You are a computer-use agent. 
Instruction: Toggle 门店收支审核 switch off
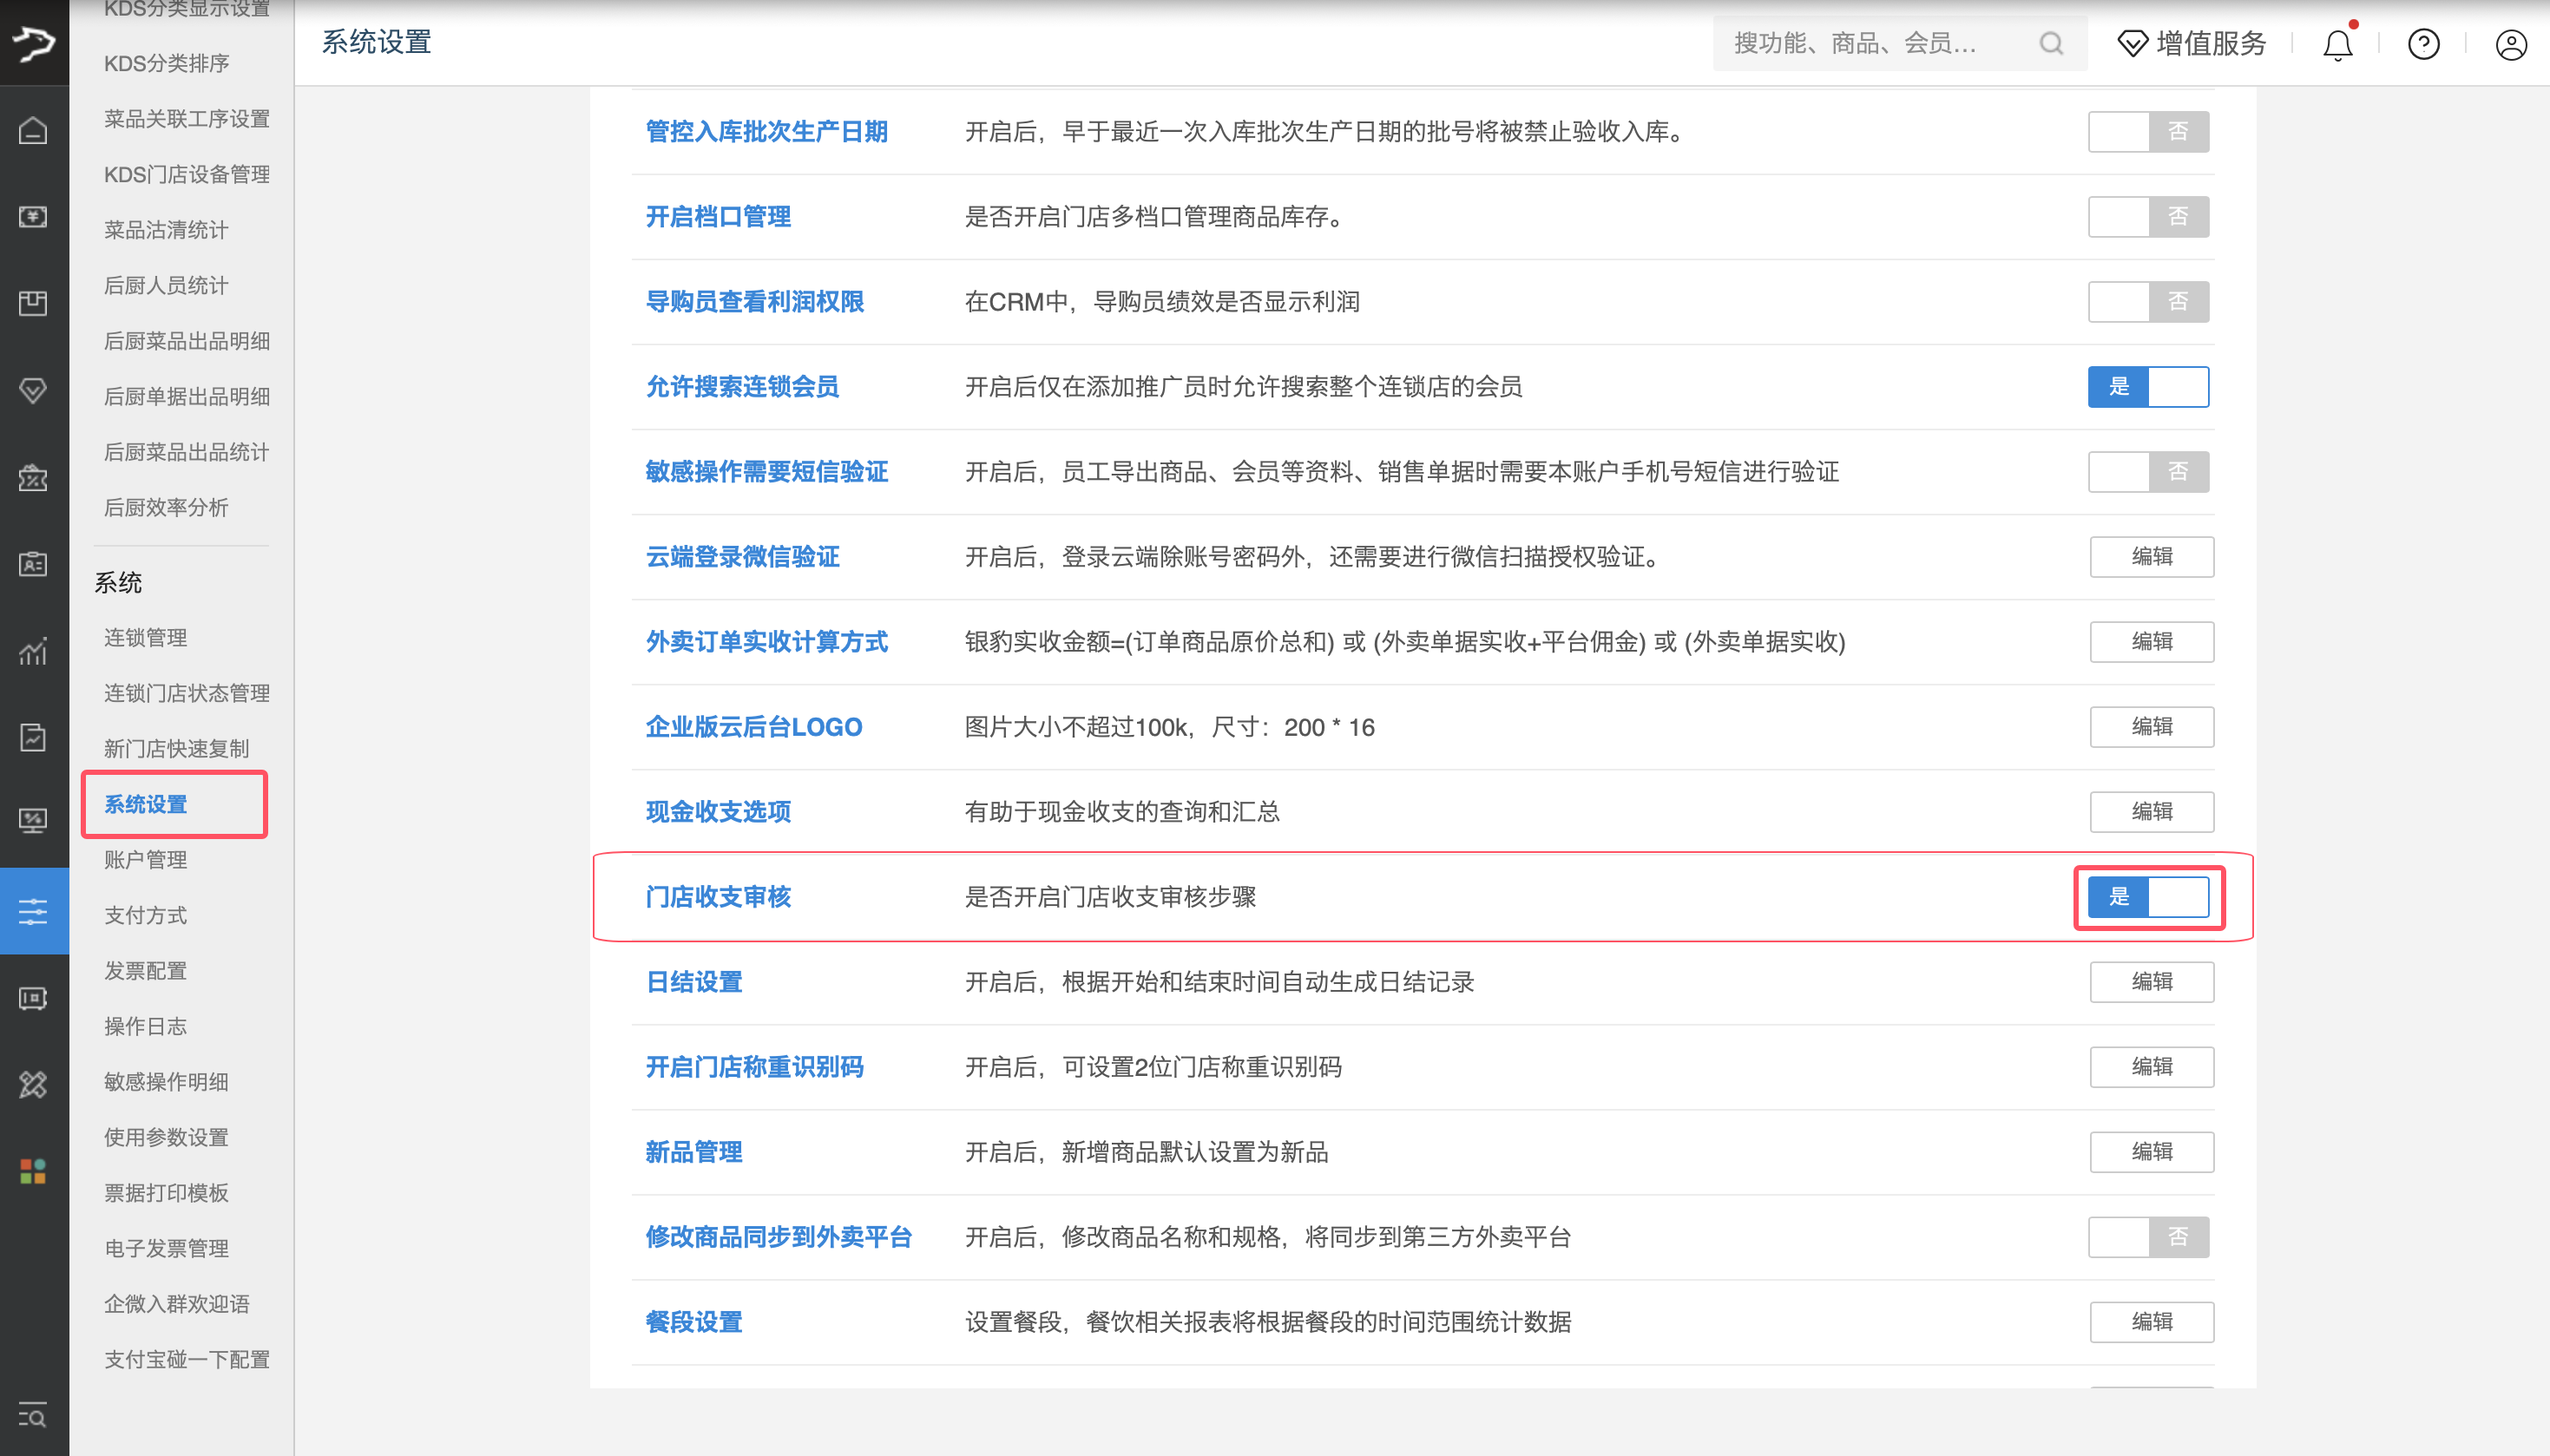2147,897
